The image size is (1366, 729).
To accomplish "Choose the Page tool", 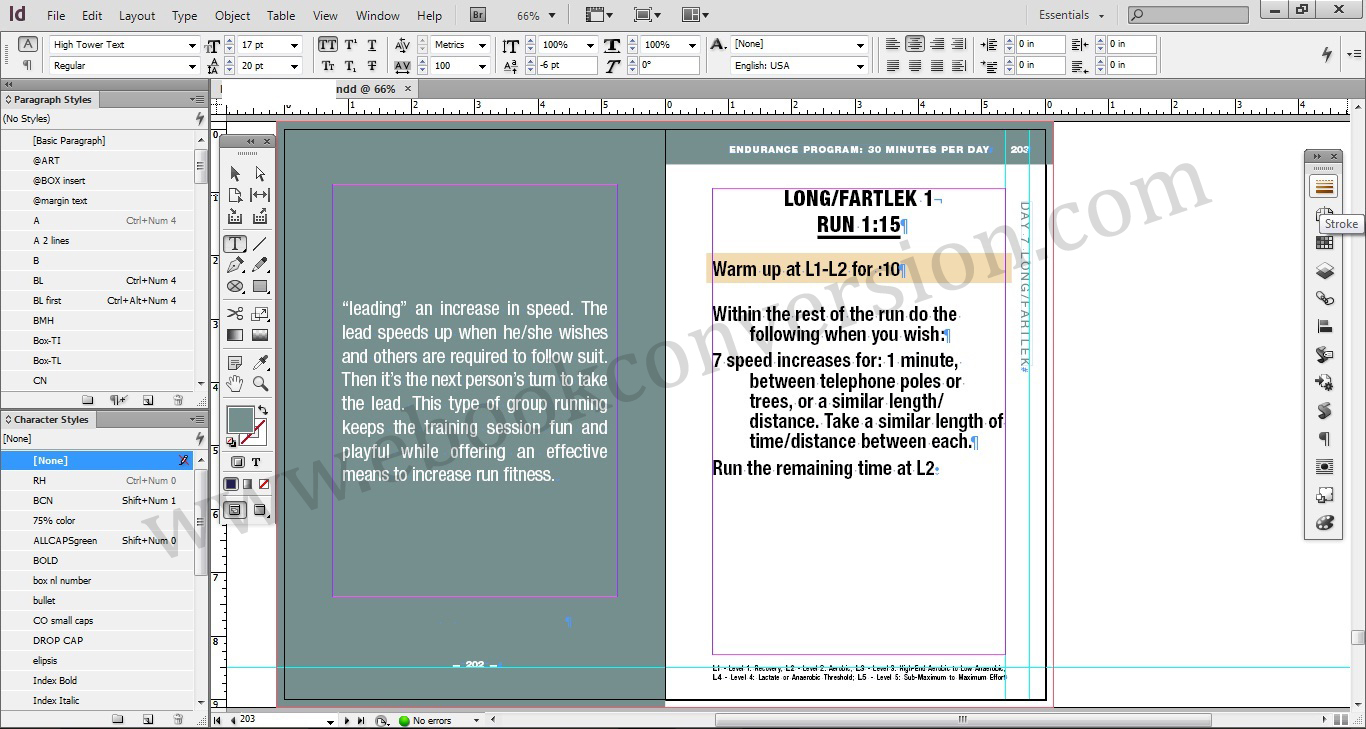I will [x=235, y=195].
